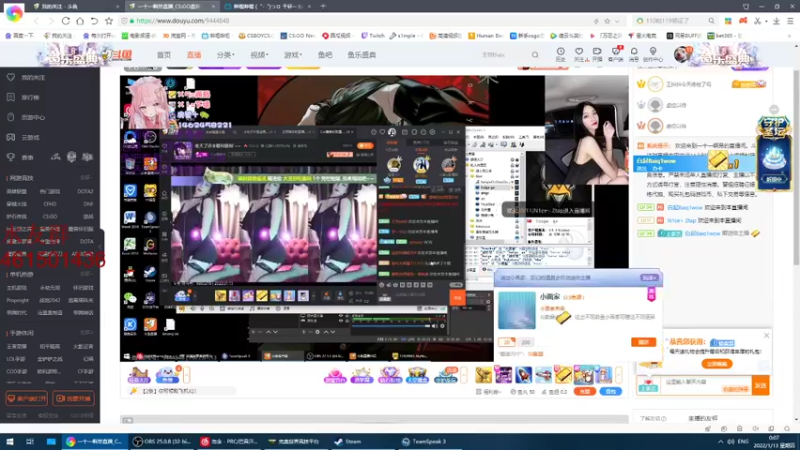Open the browser downloads icon

[776, 21]
